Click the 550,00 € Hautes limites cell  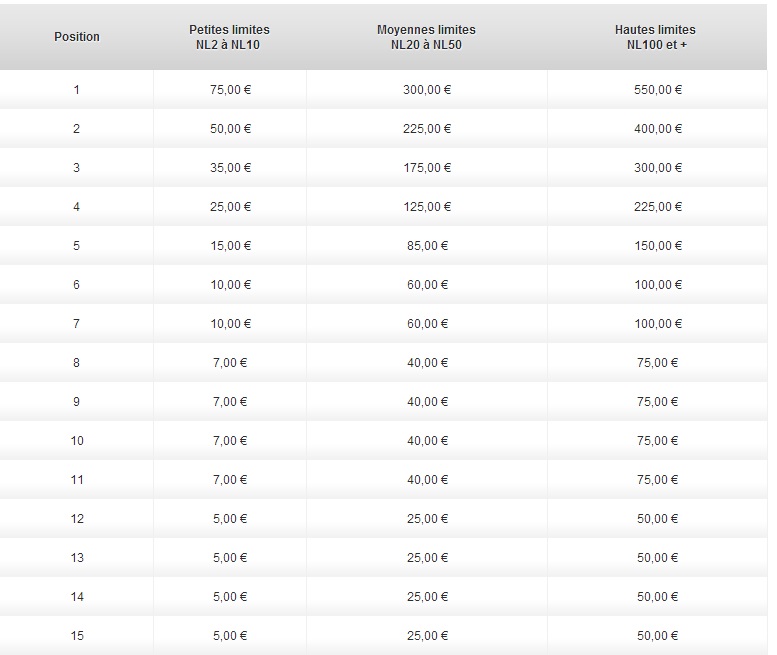coord(658,90)
